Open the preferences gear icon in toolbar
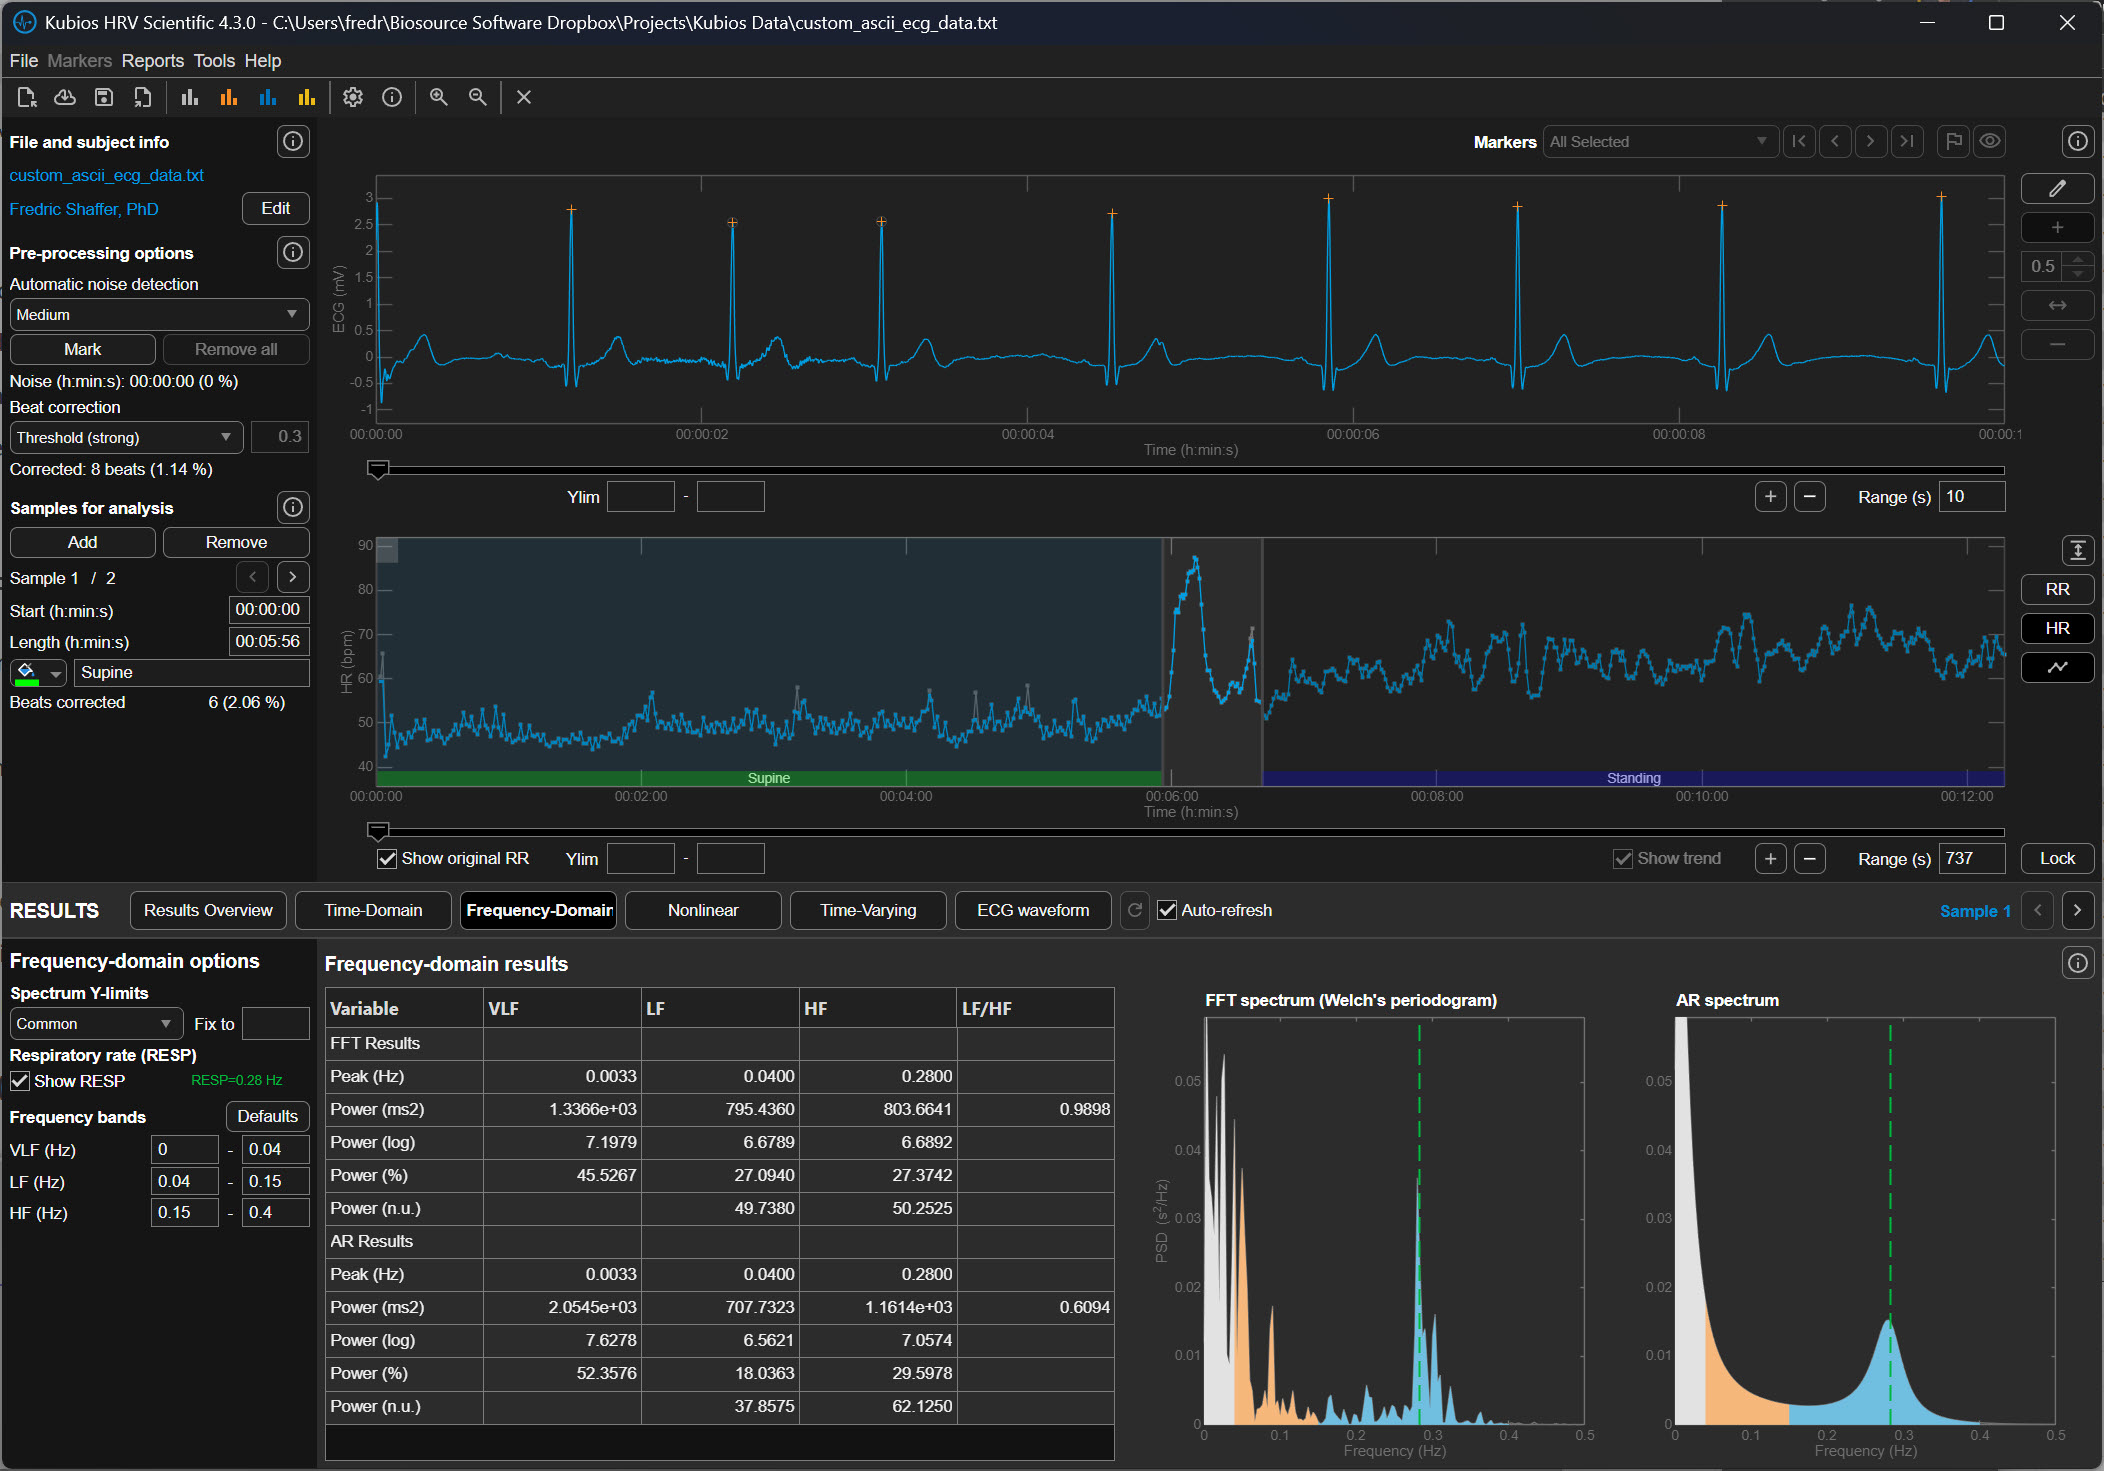This screenshot has width=2104, height=1471. coord(352,97)
